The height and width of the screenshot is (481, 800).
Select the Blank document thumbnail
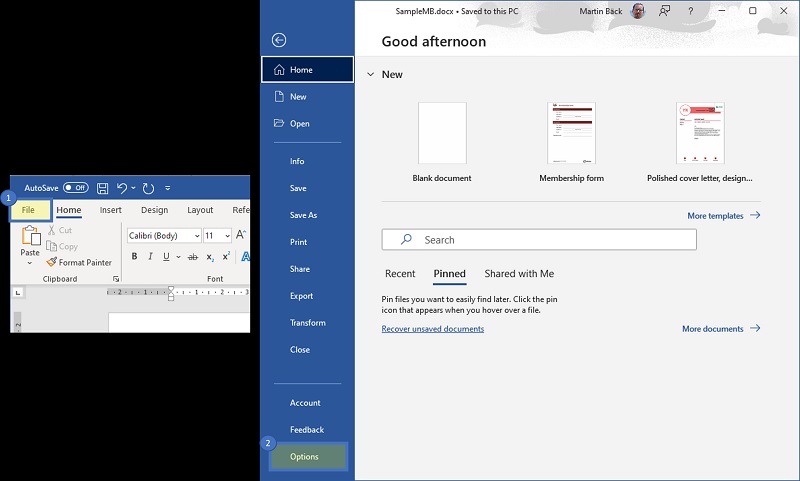(442, 133)
